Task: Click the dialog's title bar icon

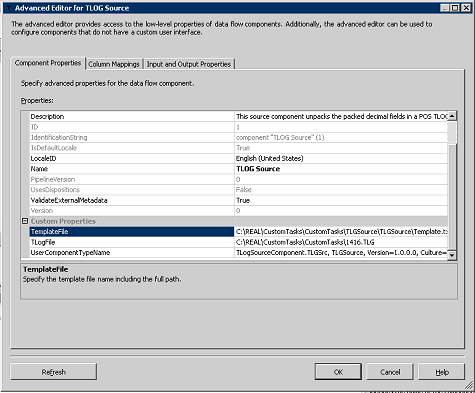Action: [8, 8]
